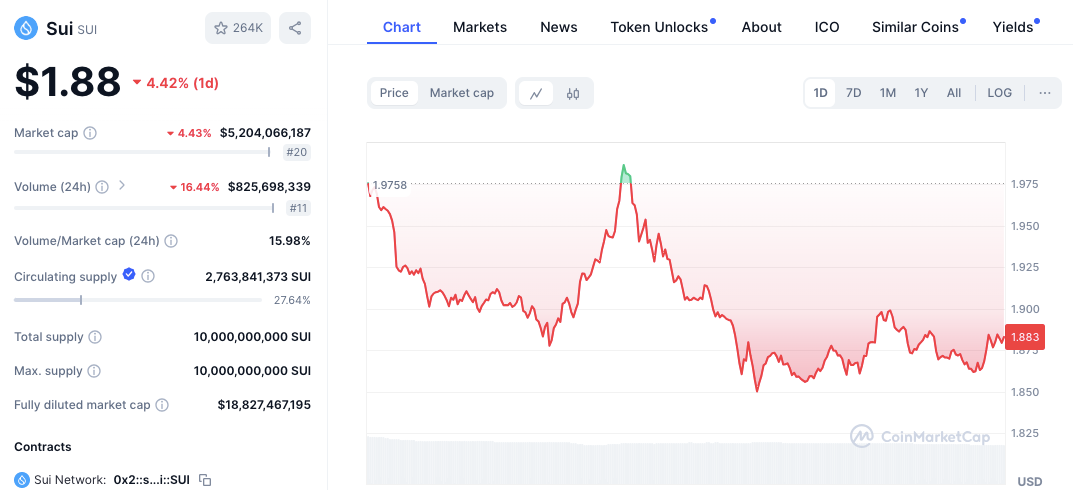Set chart range to 7D
Viewport: 1073px width, 490px height.
click(x=853, y=93)
